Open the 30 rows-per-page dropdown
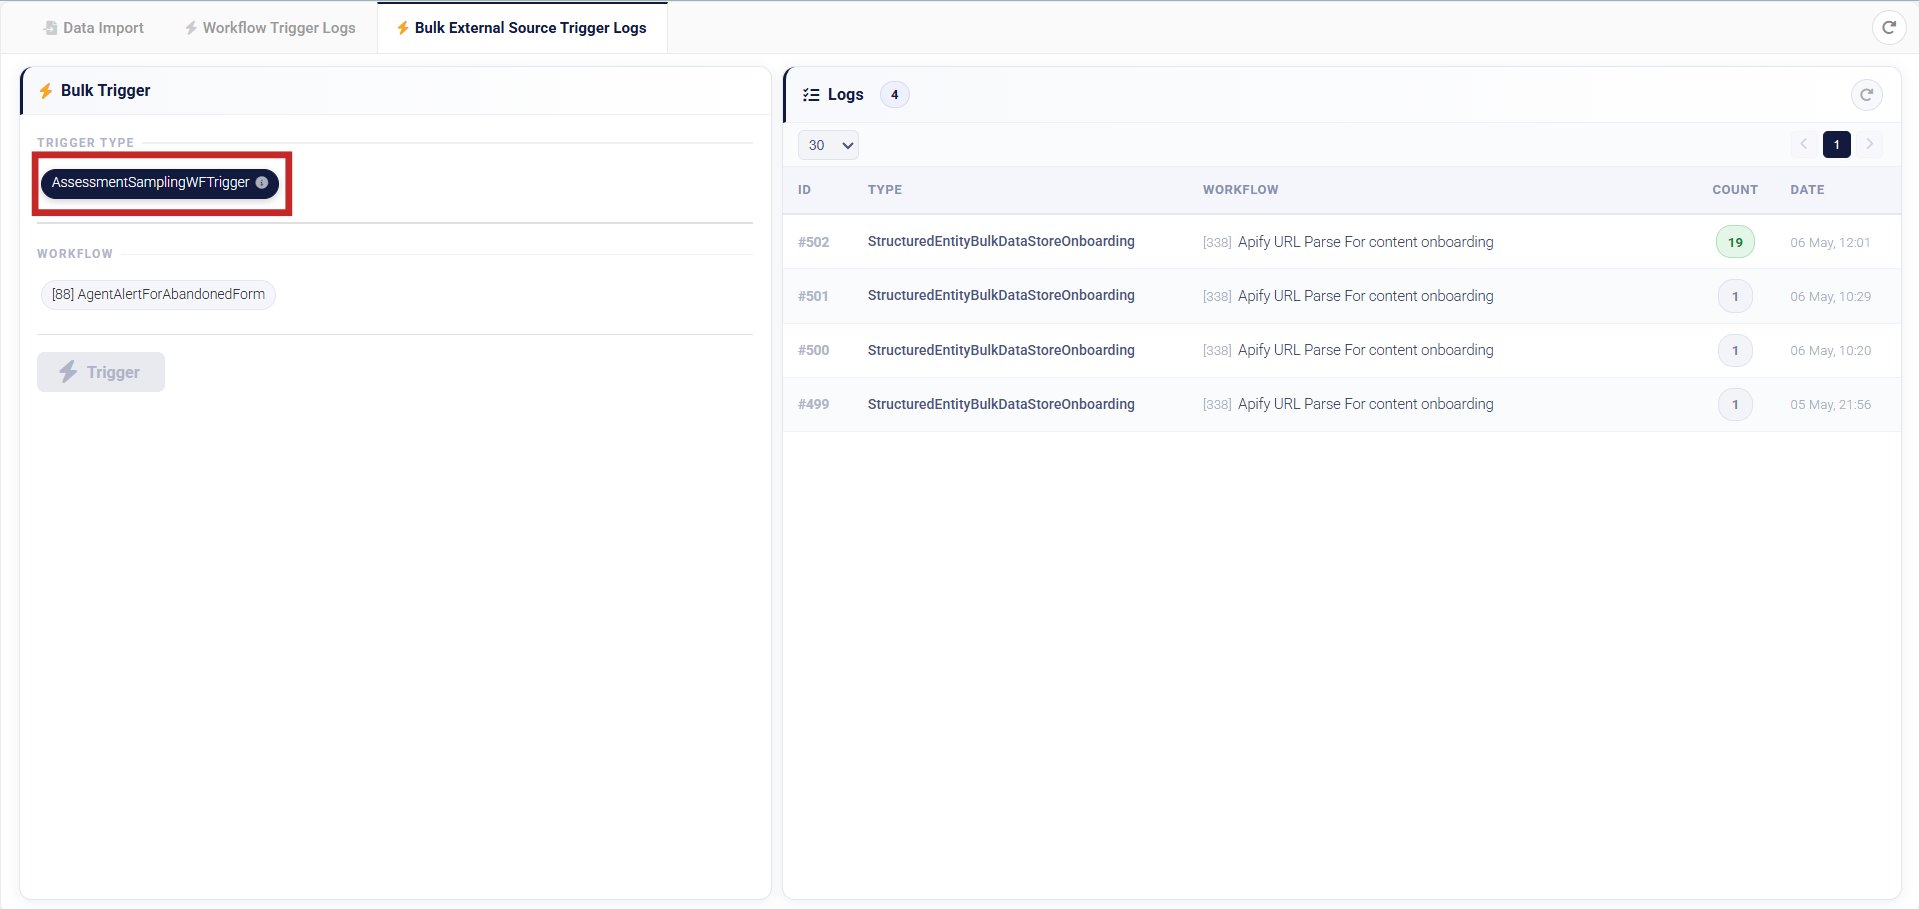Screen dimensions: 1919x909 tap(828, 145)
